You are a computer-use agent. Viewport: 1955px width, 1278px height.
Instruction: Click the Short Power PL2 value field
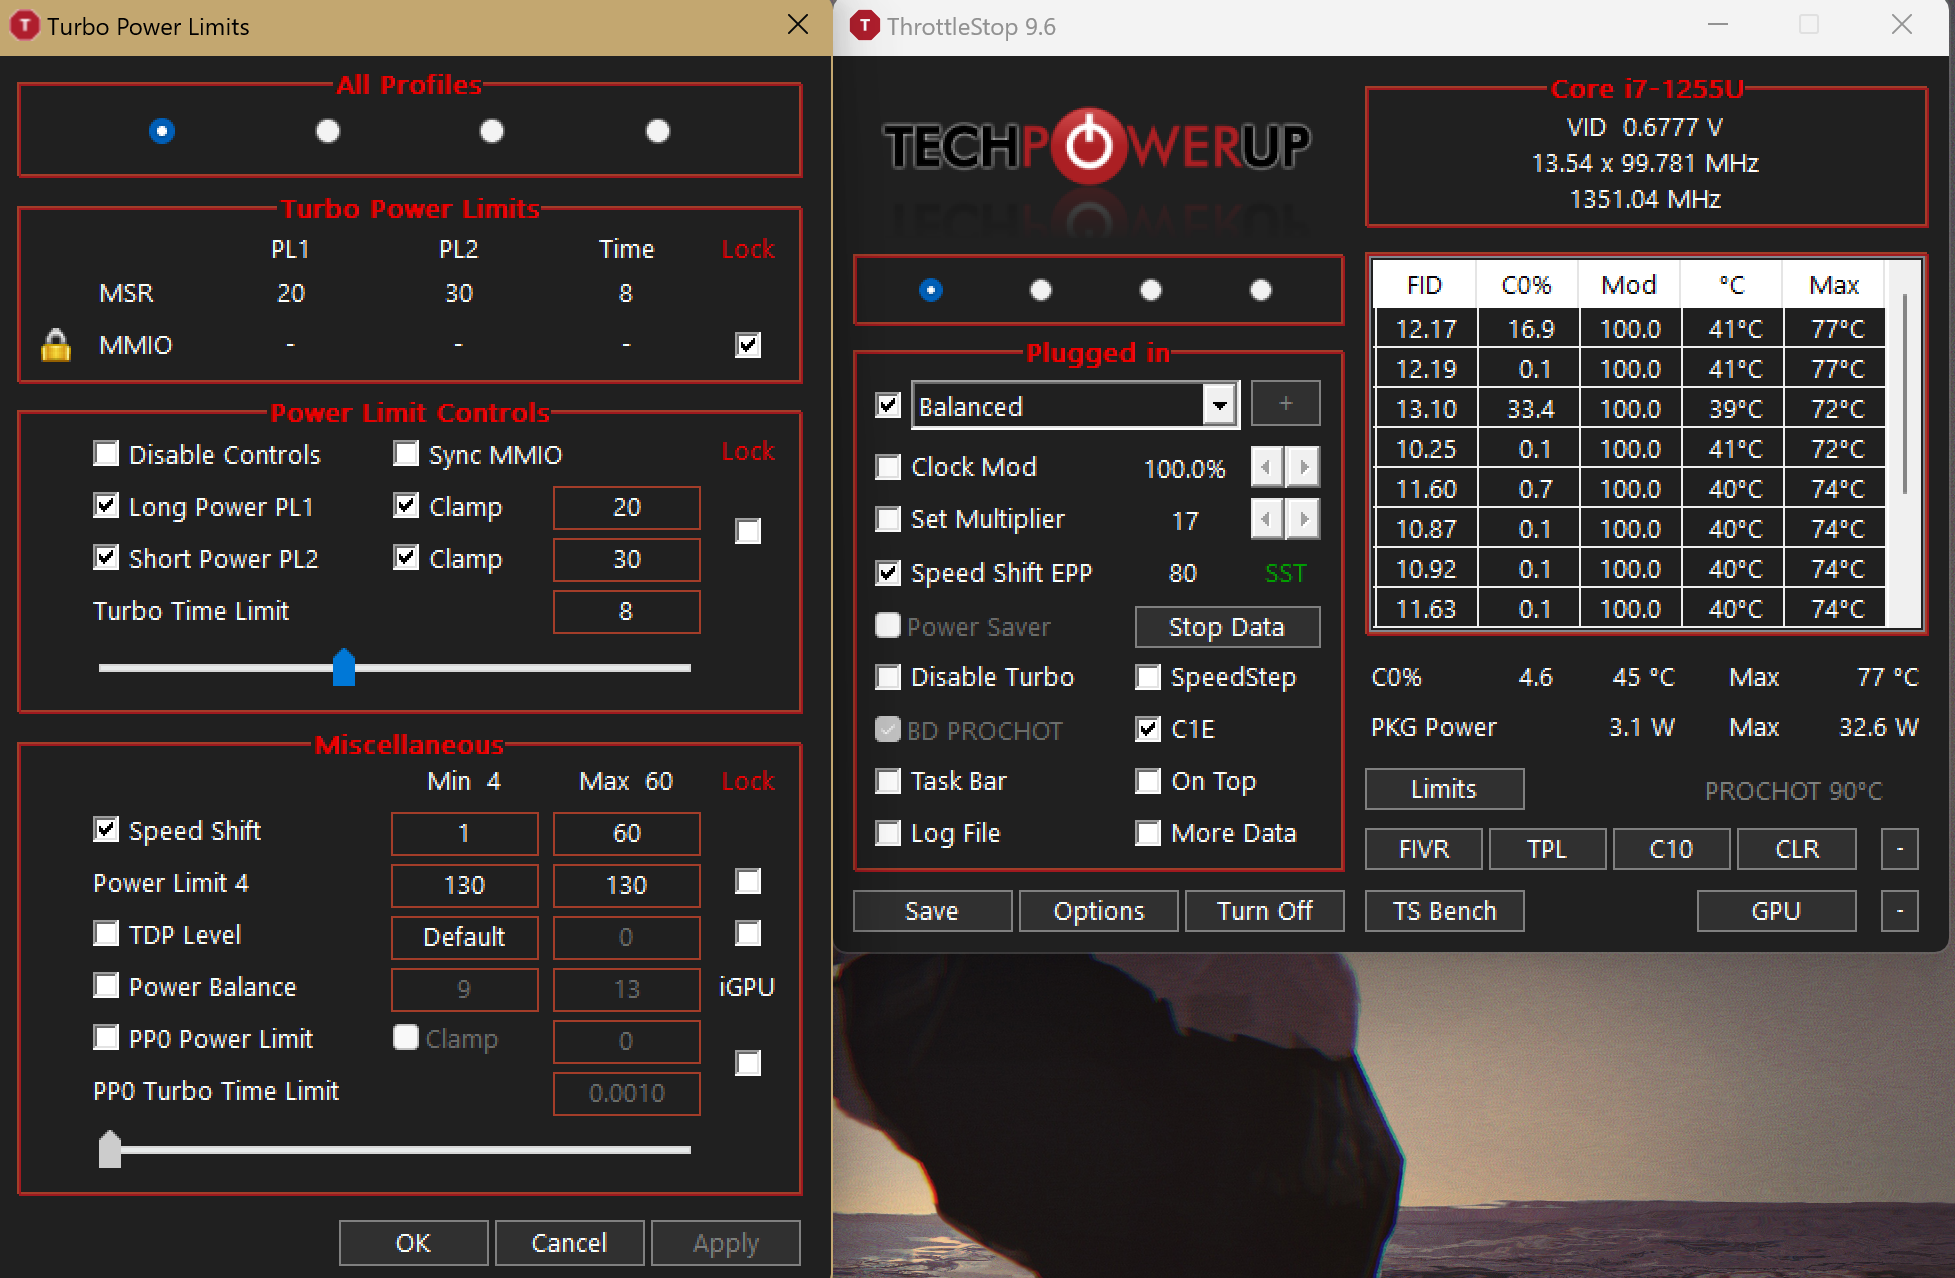tap(627, 559)
